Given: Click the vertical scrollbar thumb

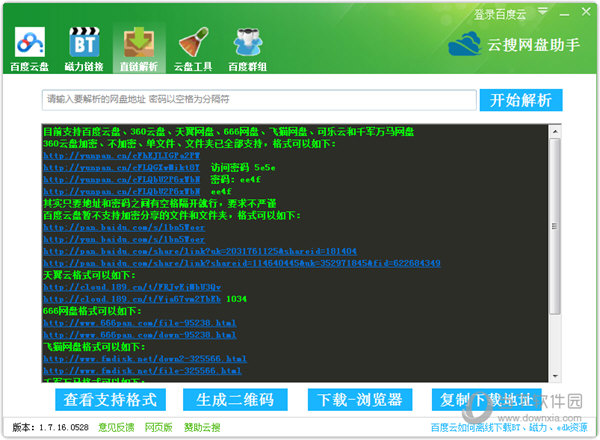Looking at the screenshot, I should pyautogui.click(x=555, y=226).
